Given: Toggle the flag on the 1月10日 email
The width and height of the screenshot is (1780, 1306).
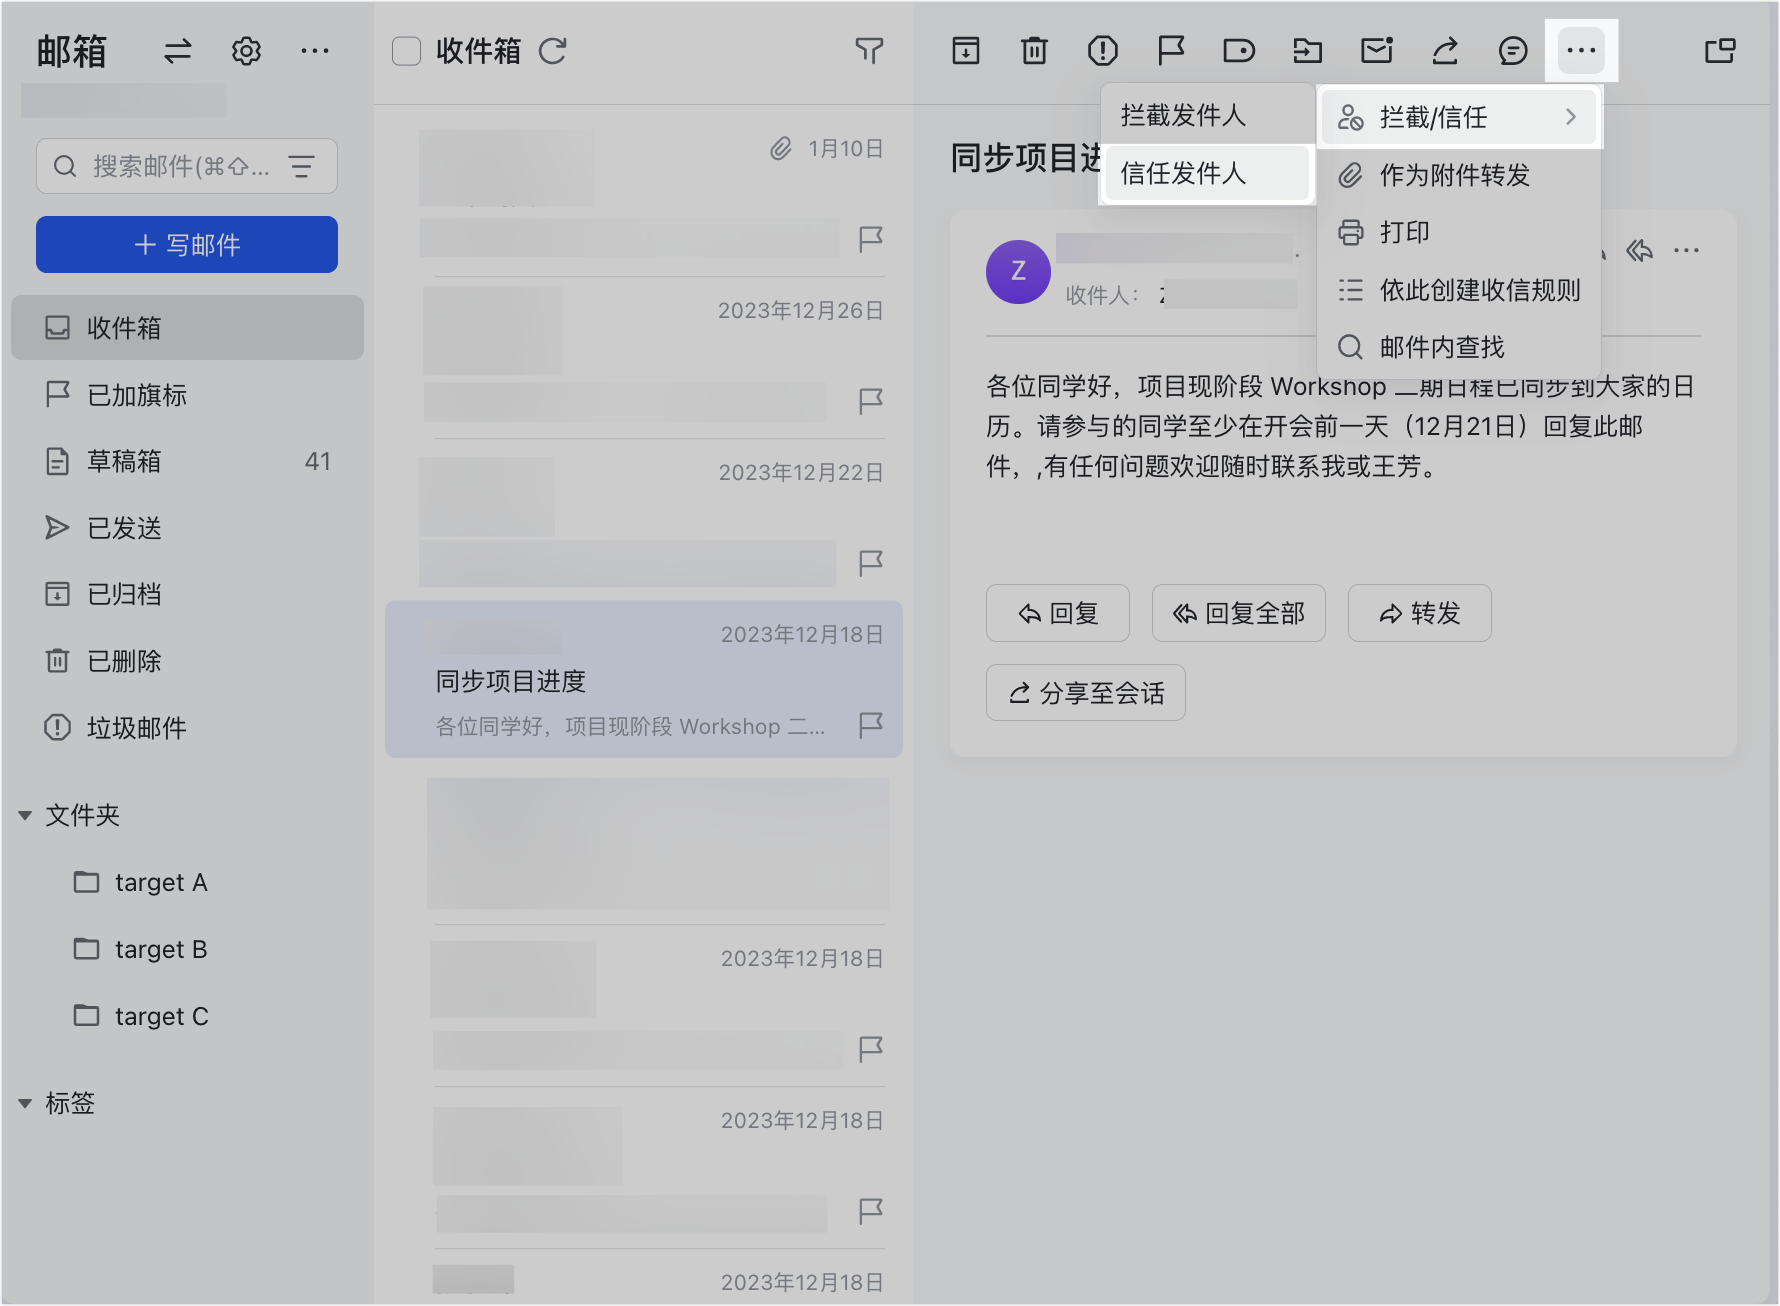Looking at the screenshot, I should (870, 239).
